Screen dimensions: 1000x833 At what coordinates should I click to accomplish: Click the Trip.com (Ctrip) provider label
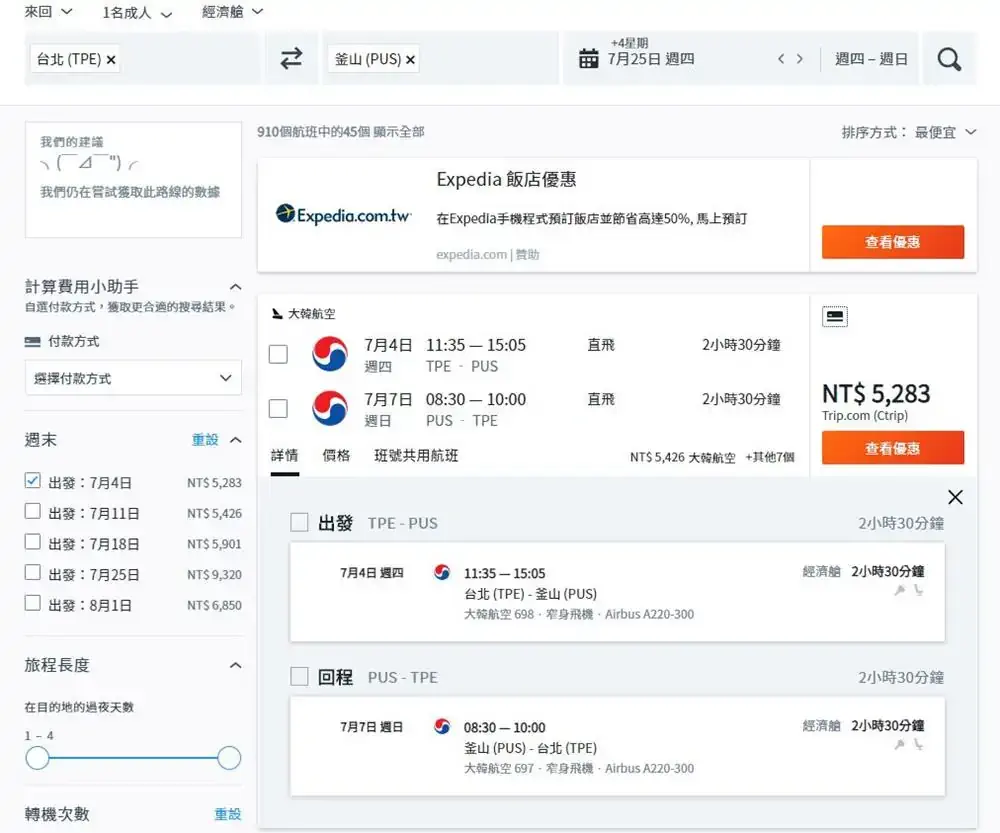click(865, 416)
